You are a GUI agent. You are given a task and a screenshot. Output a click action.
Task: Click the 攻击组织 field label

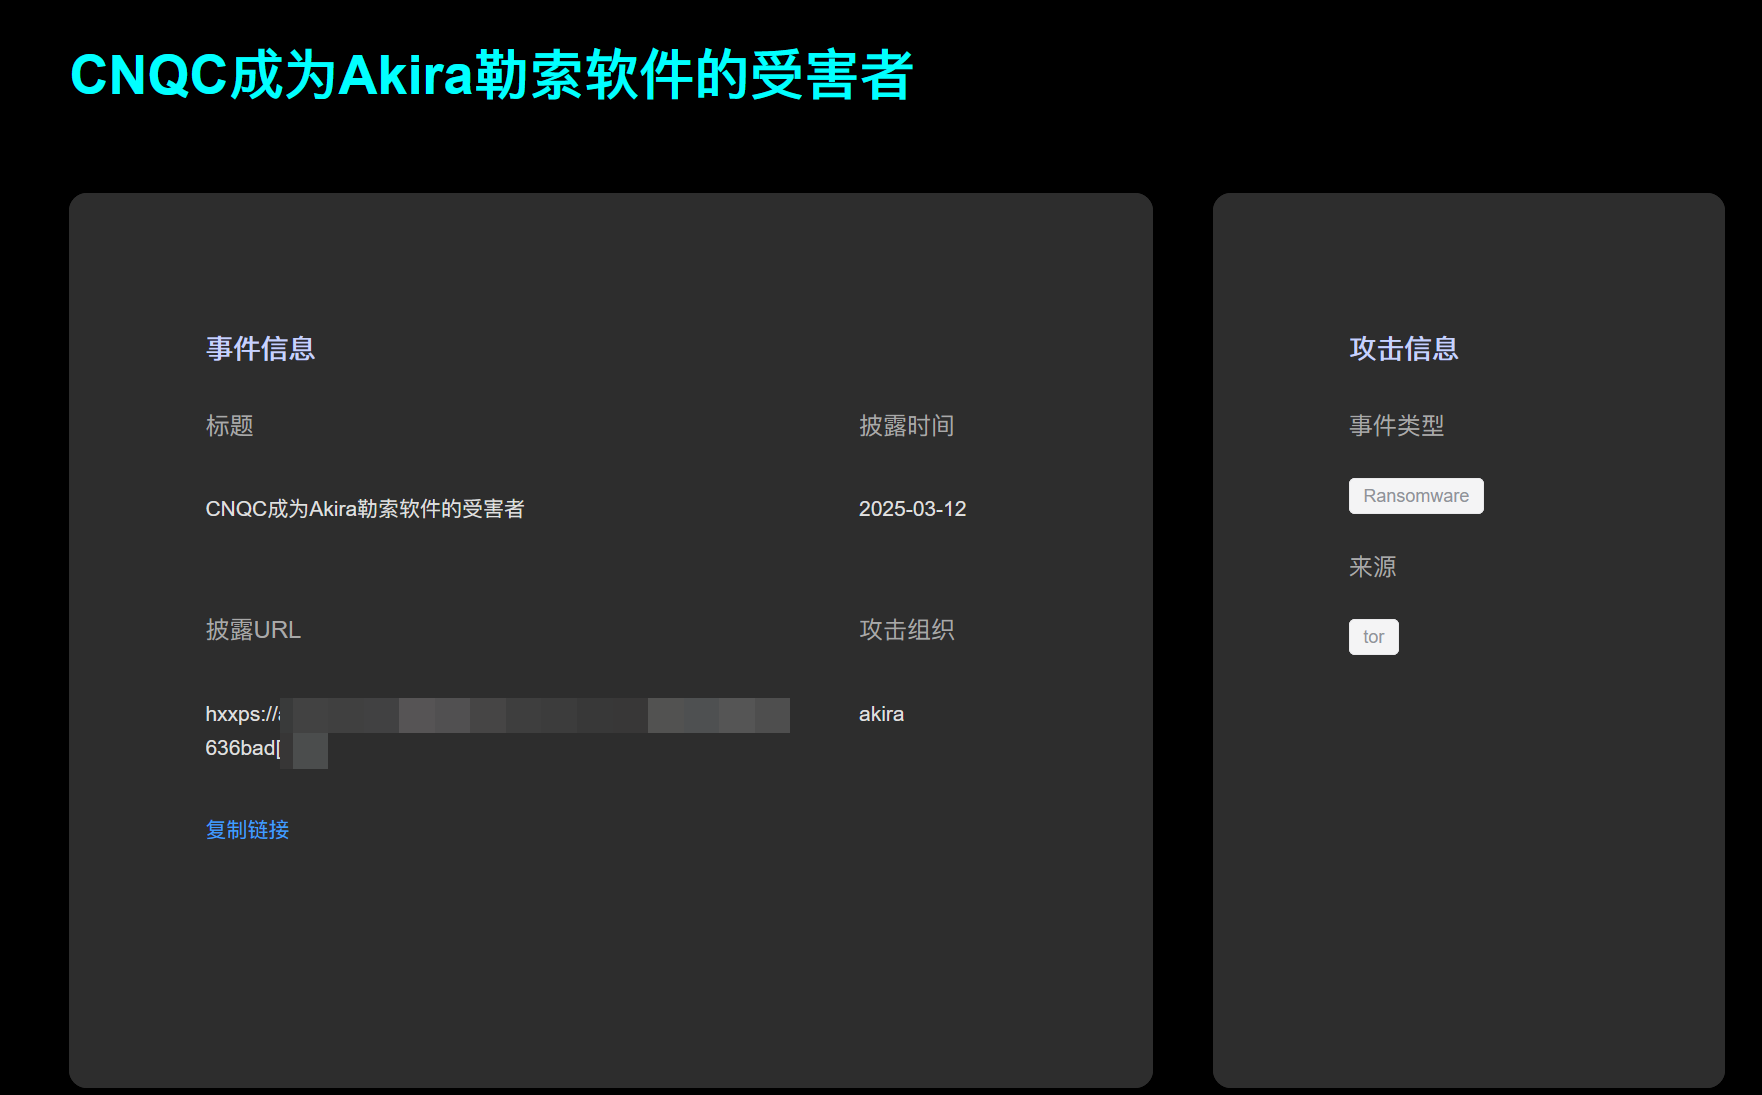click(x=906, y=630)
